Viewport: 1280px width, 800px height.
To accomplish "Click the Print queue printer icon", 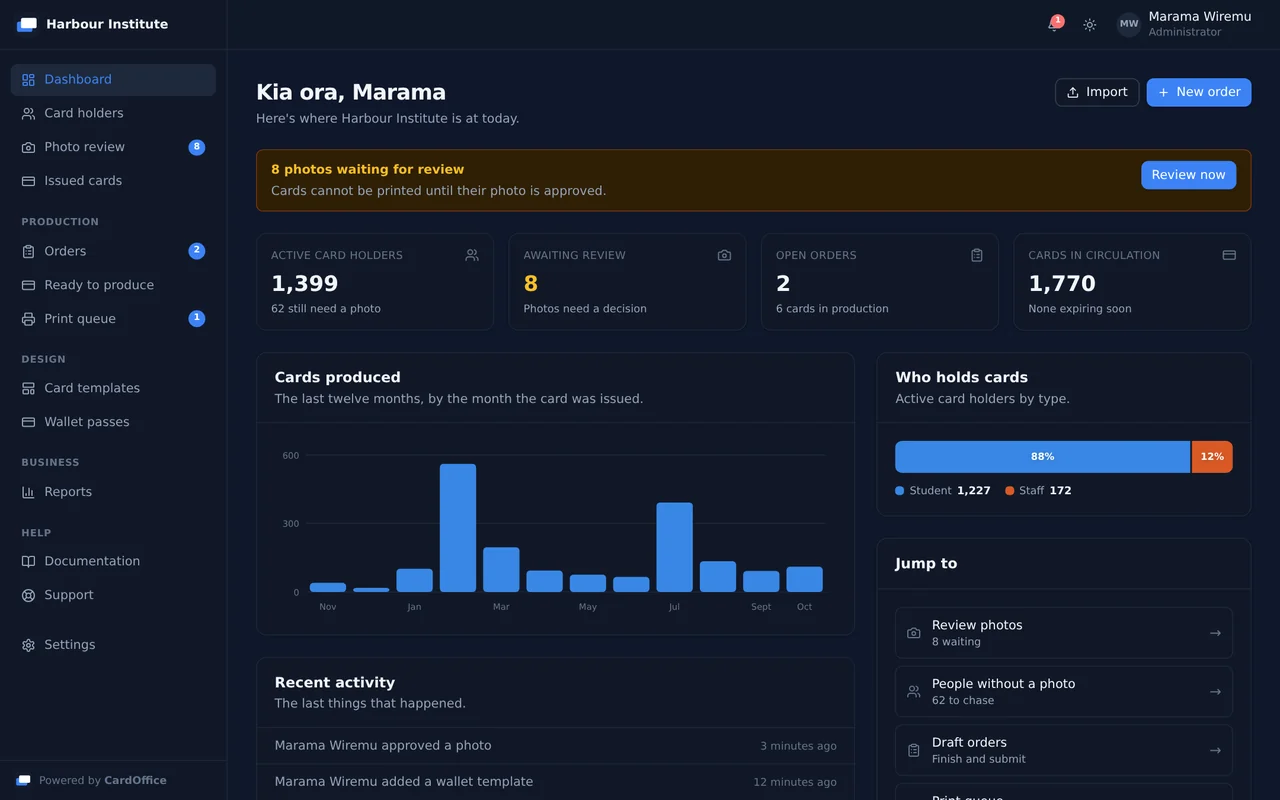I will point(28,319).
